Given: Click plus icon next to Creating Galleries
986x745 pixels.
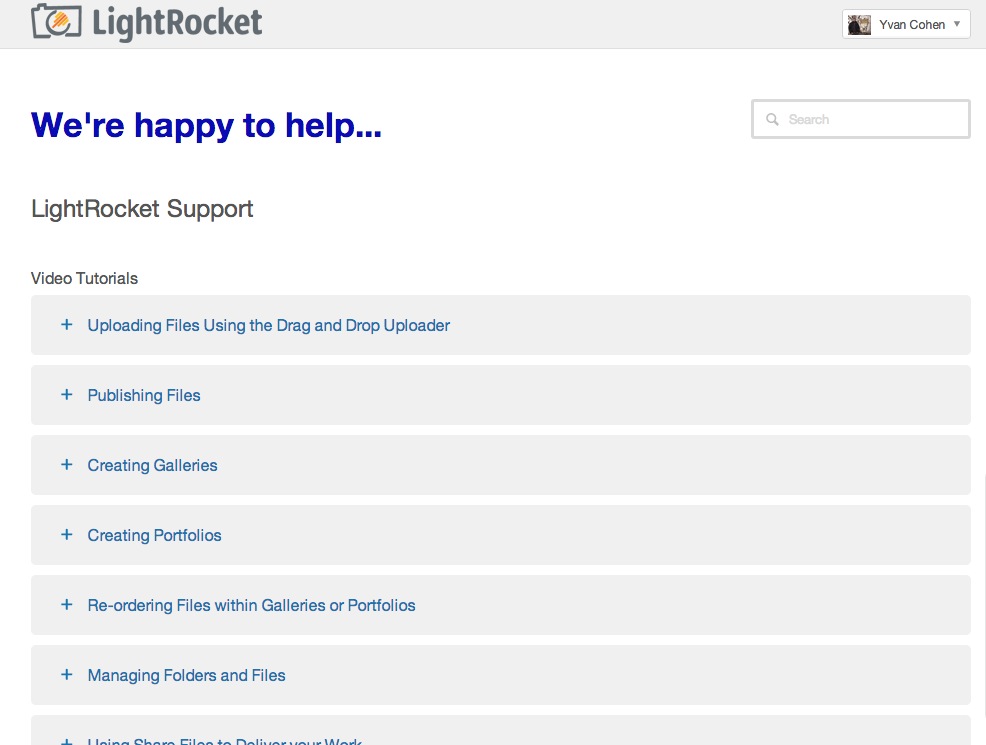Looking at the screenshot, I should (x=67, y=465).
